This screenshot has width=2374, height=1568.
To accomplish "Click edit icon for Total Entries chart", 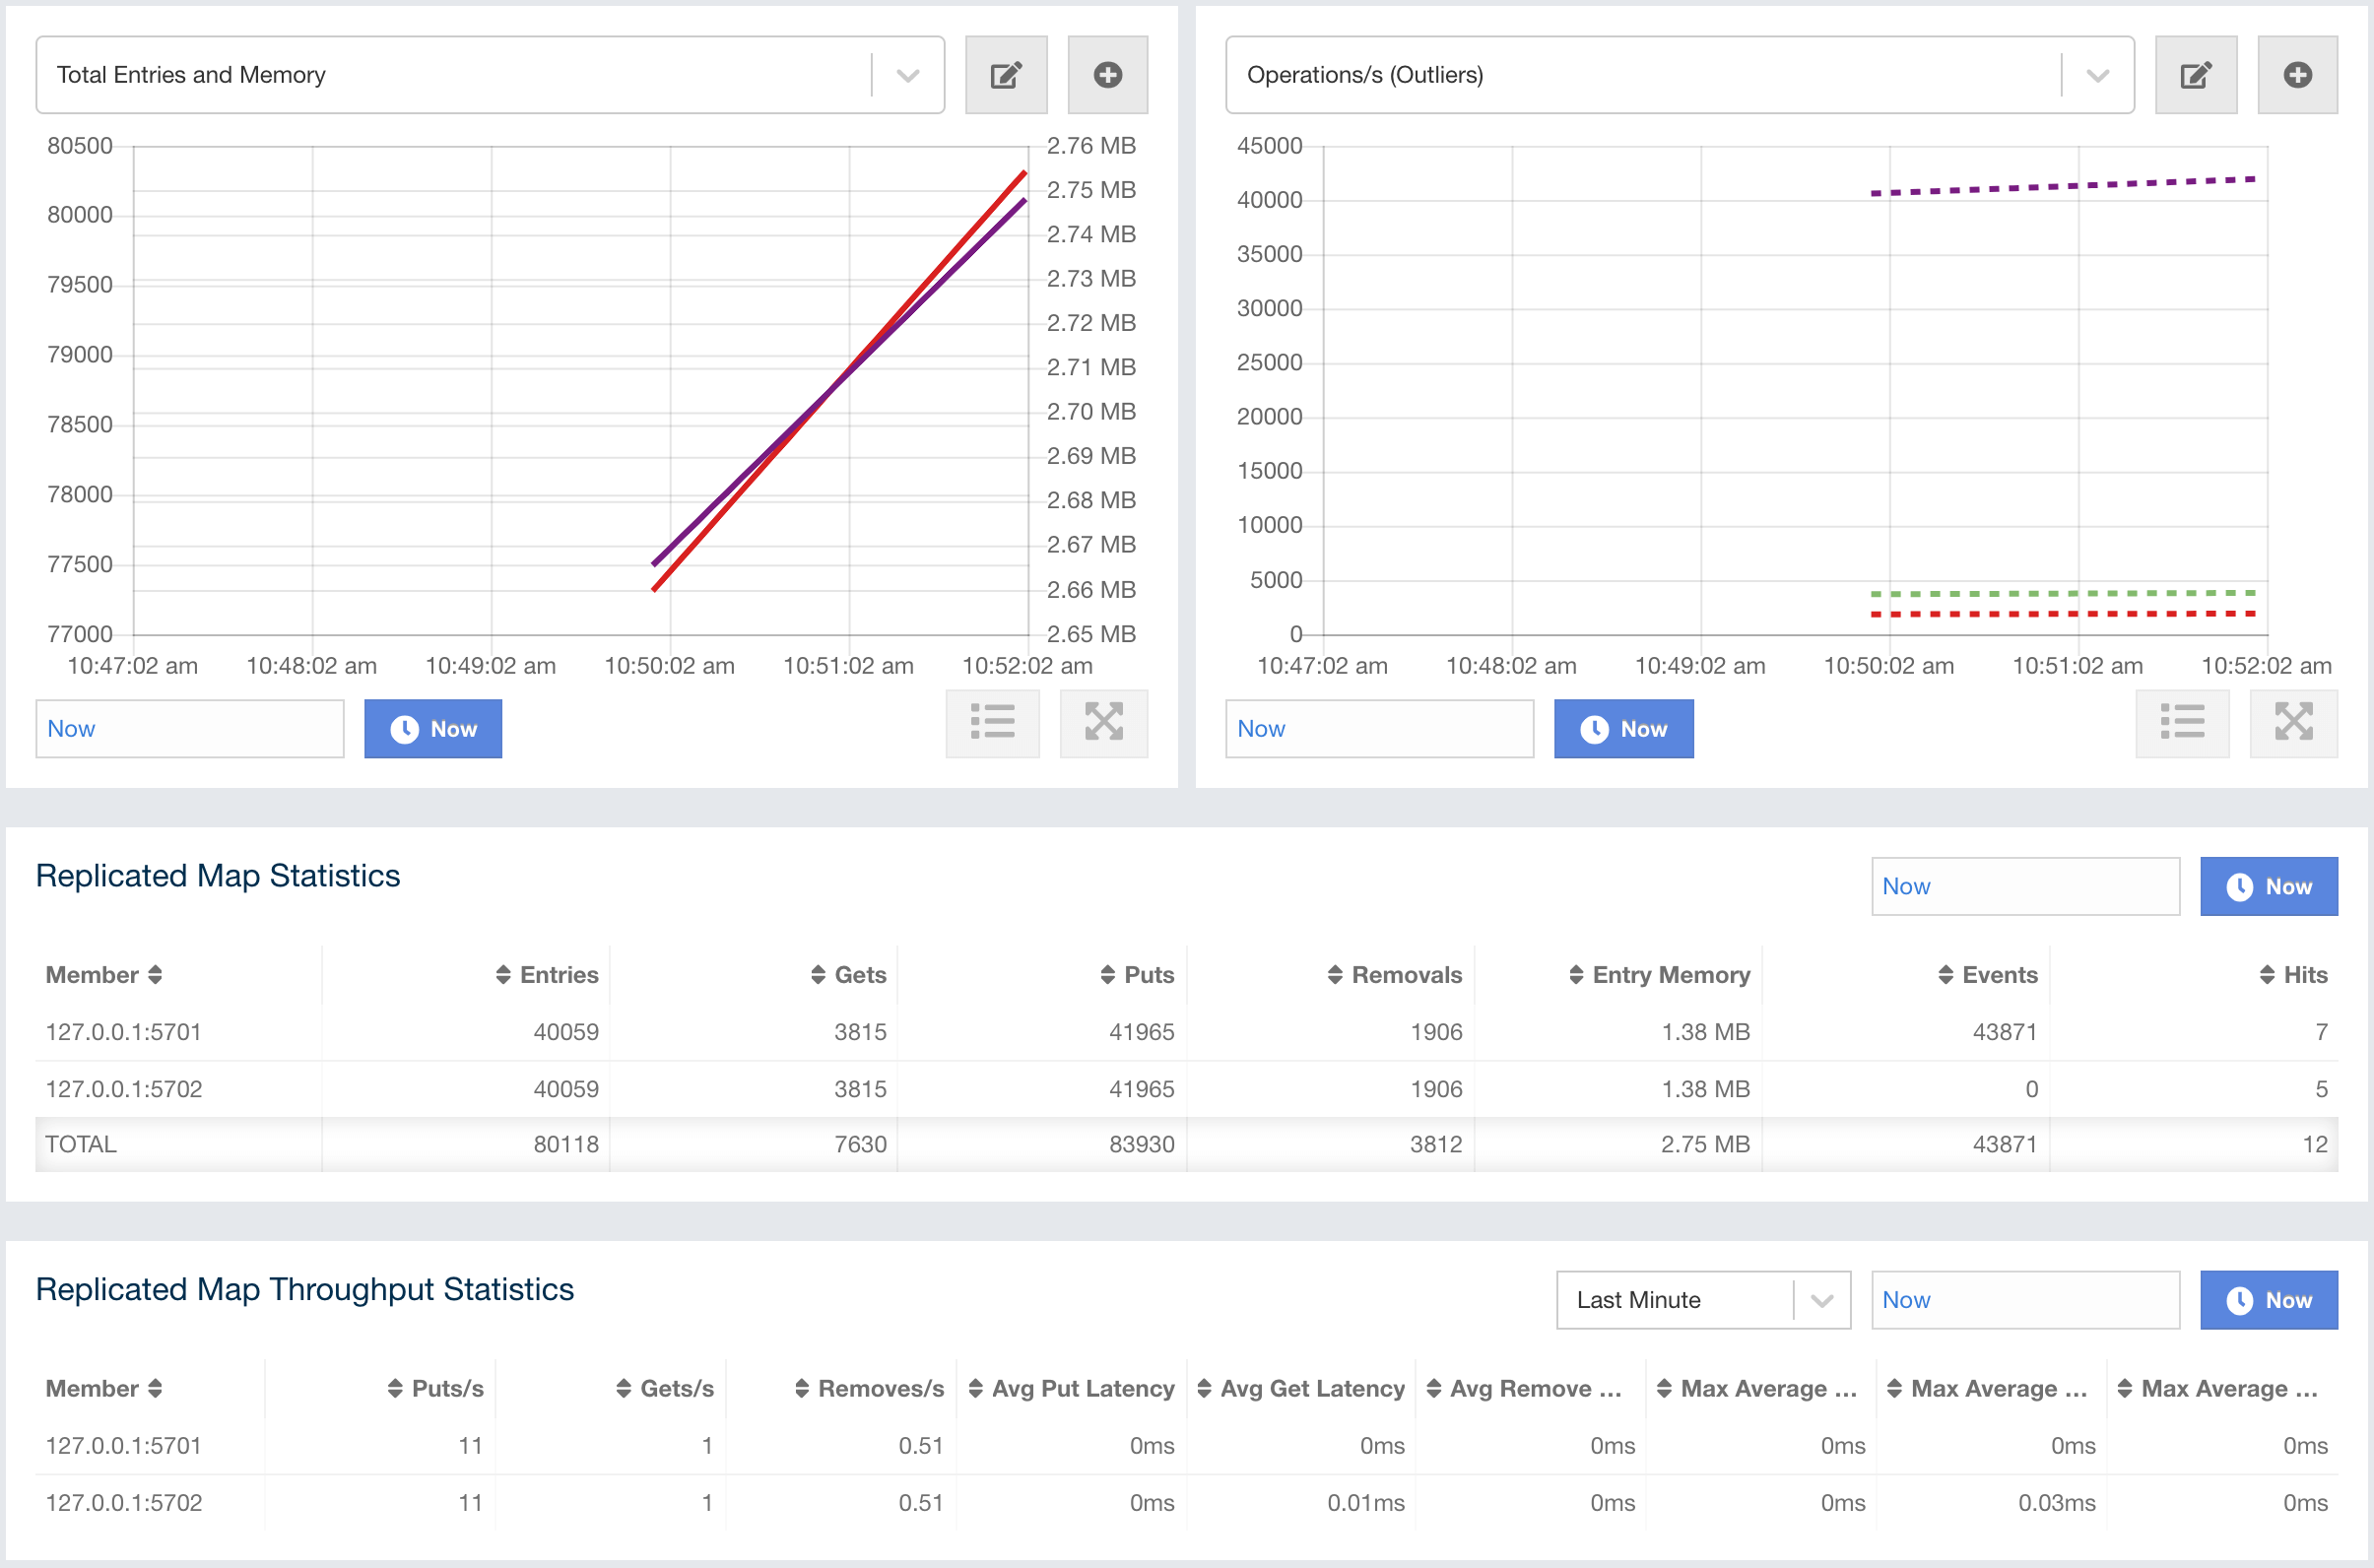I will coord(1005,75).
